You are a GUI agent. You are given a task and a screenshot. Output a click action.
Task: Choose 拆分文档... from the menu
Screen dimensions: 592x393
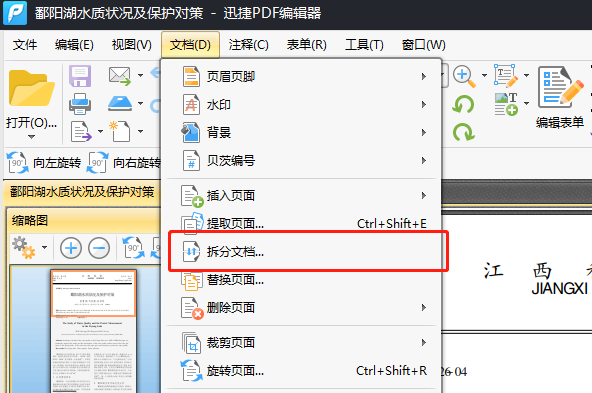[301, 251]
